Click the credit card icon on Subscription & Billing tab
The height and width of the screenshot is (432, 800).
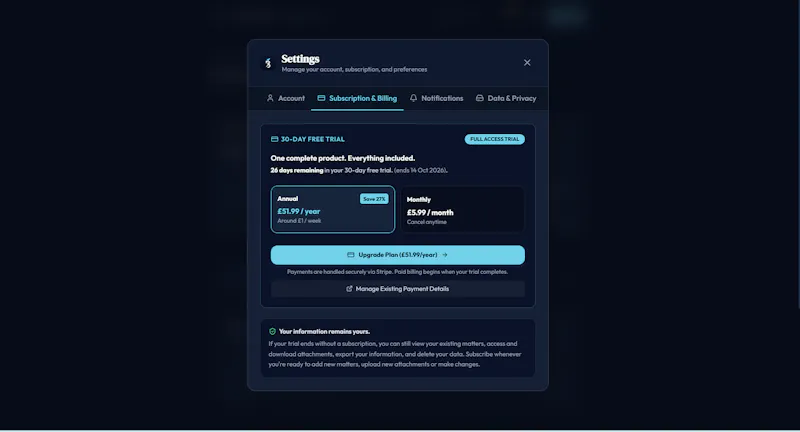tap(321, 98)
